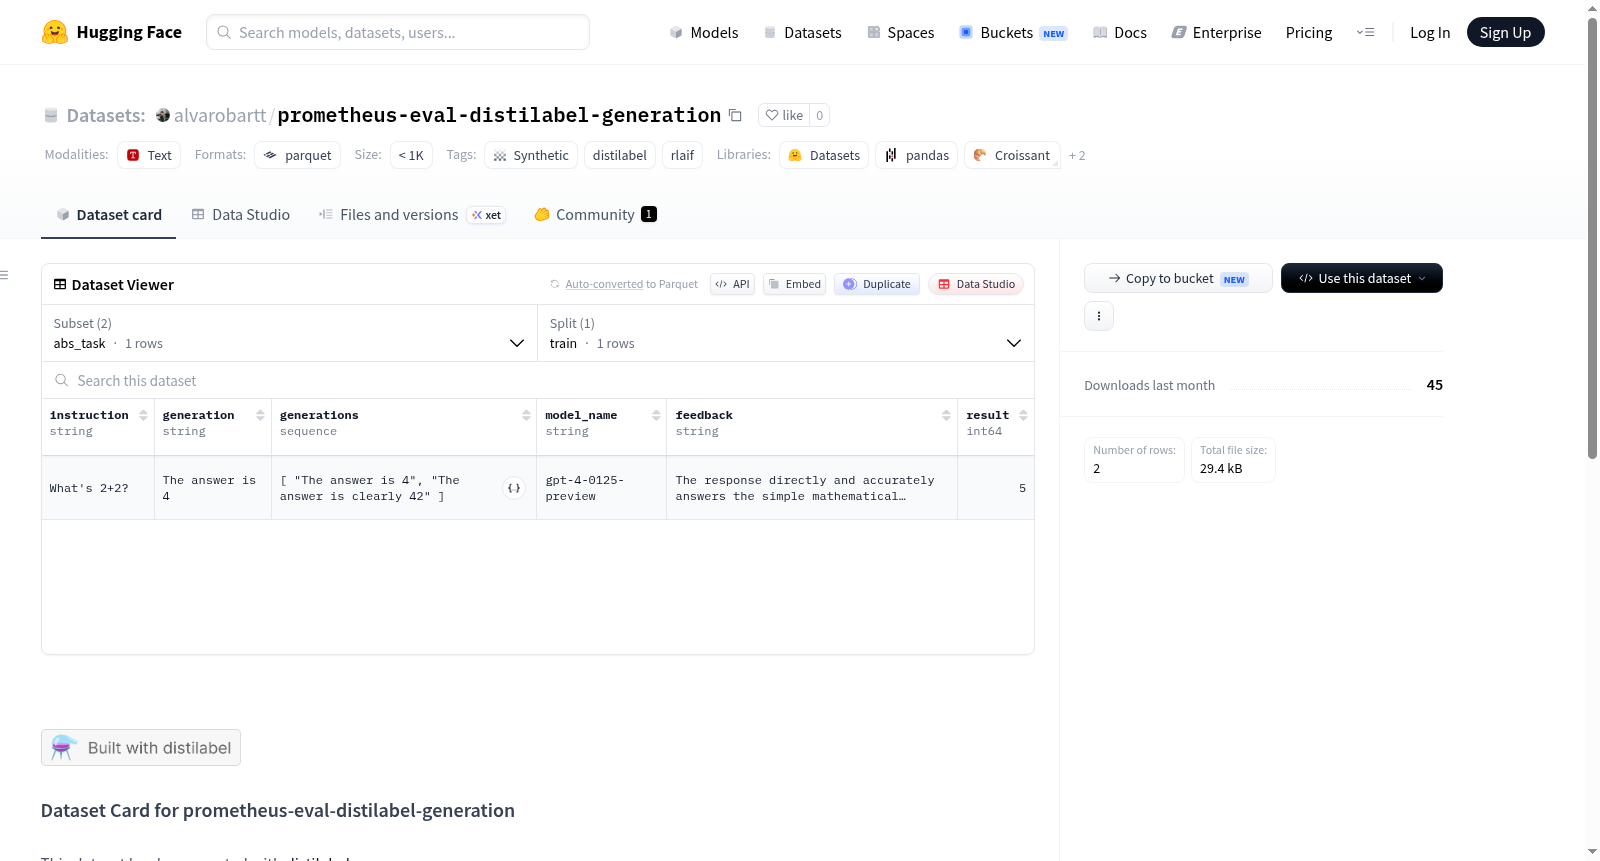Click the Log In link
1600x861 pixels.
point(1430,32)
